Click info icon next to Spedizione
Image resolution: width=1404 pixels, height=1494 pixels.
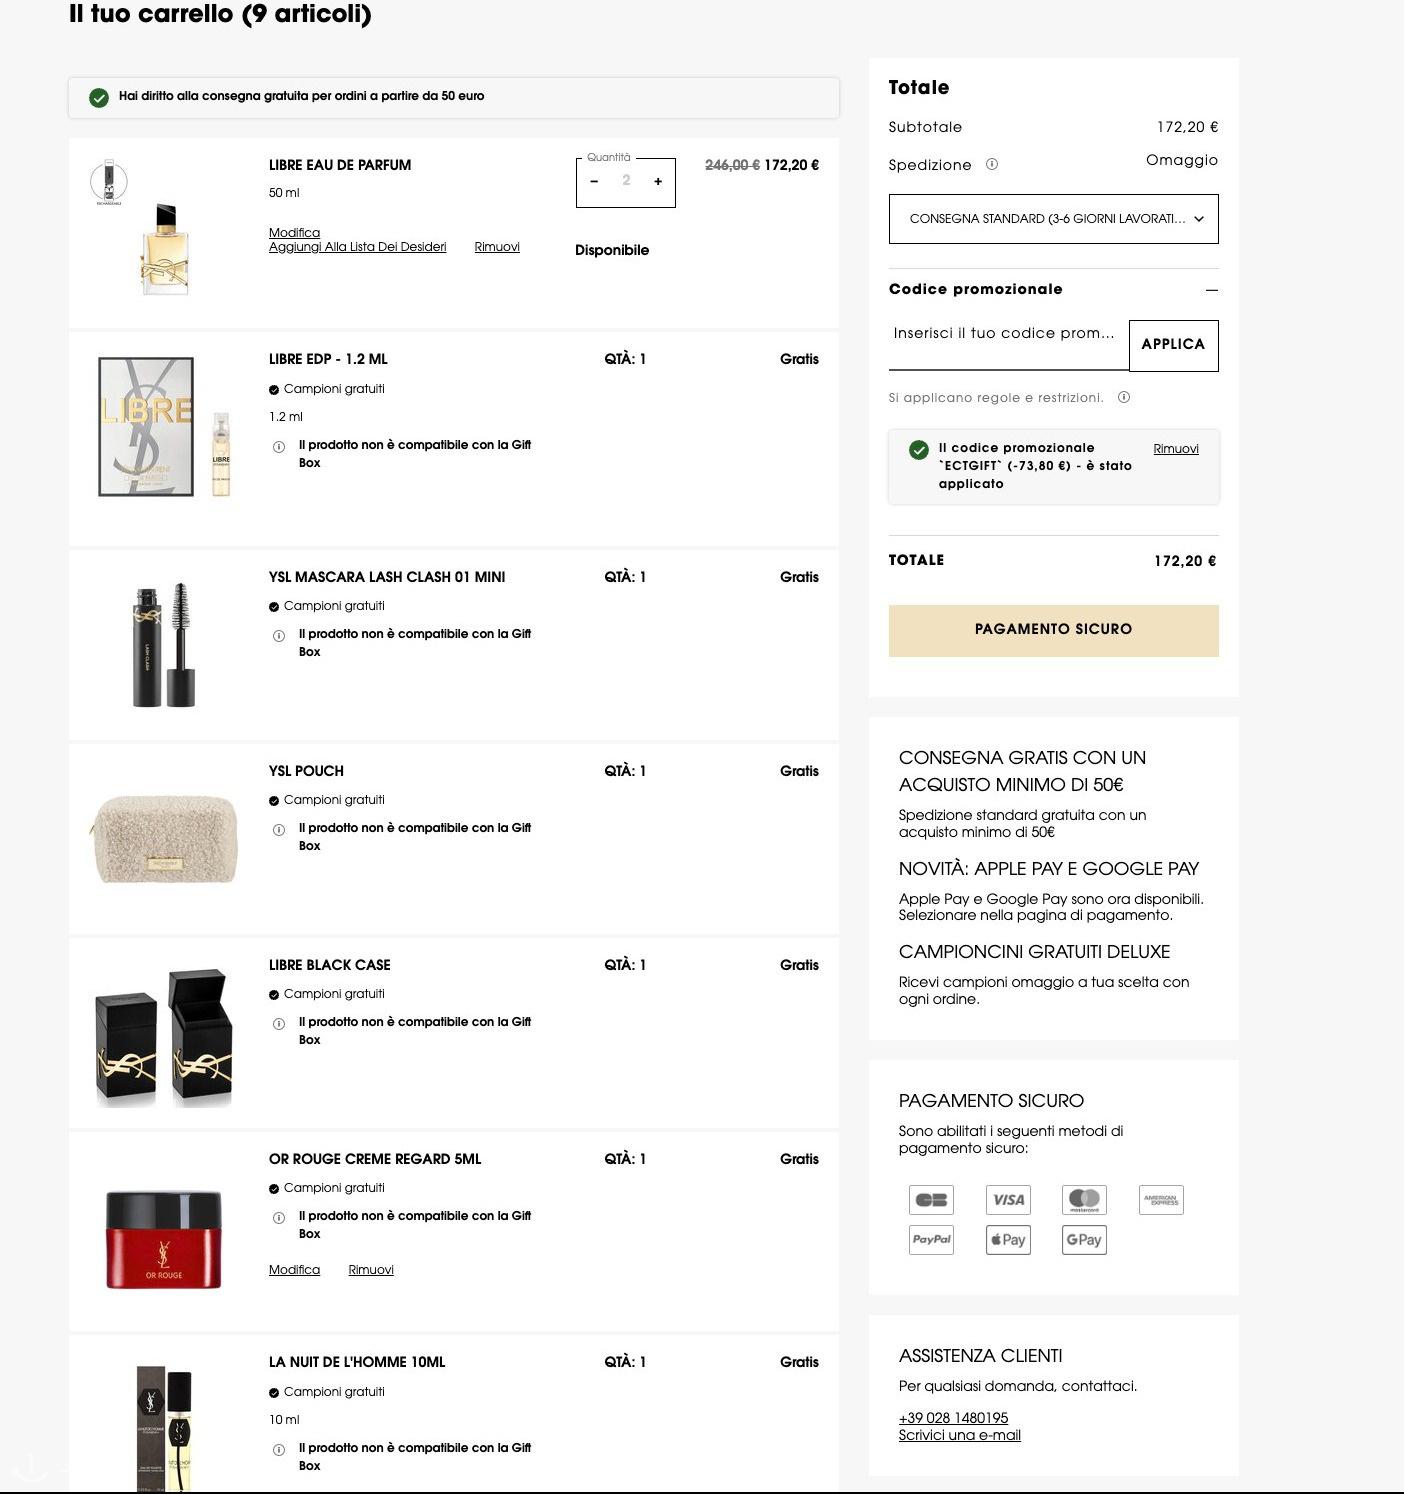coord(992,164)
